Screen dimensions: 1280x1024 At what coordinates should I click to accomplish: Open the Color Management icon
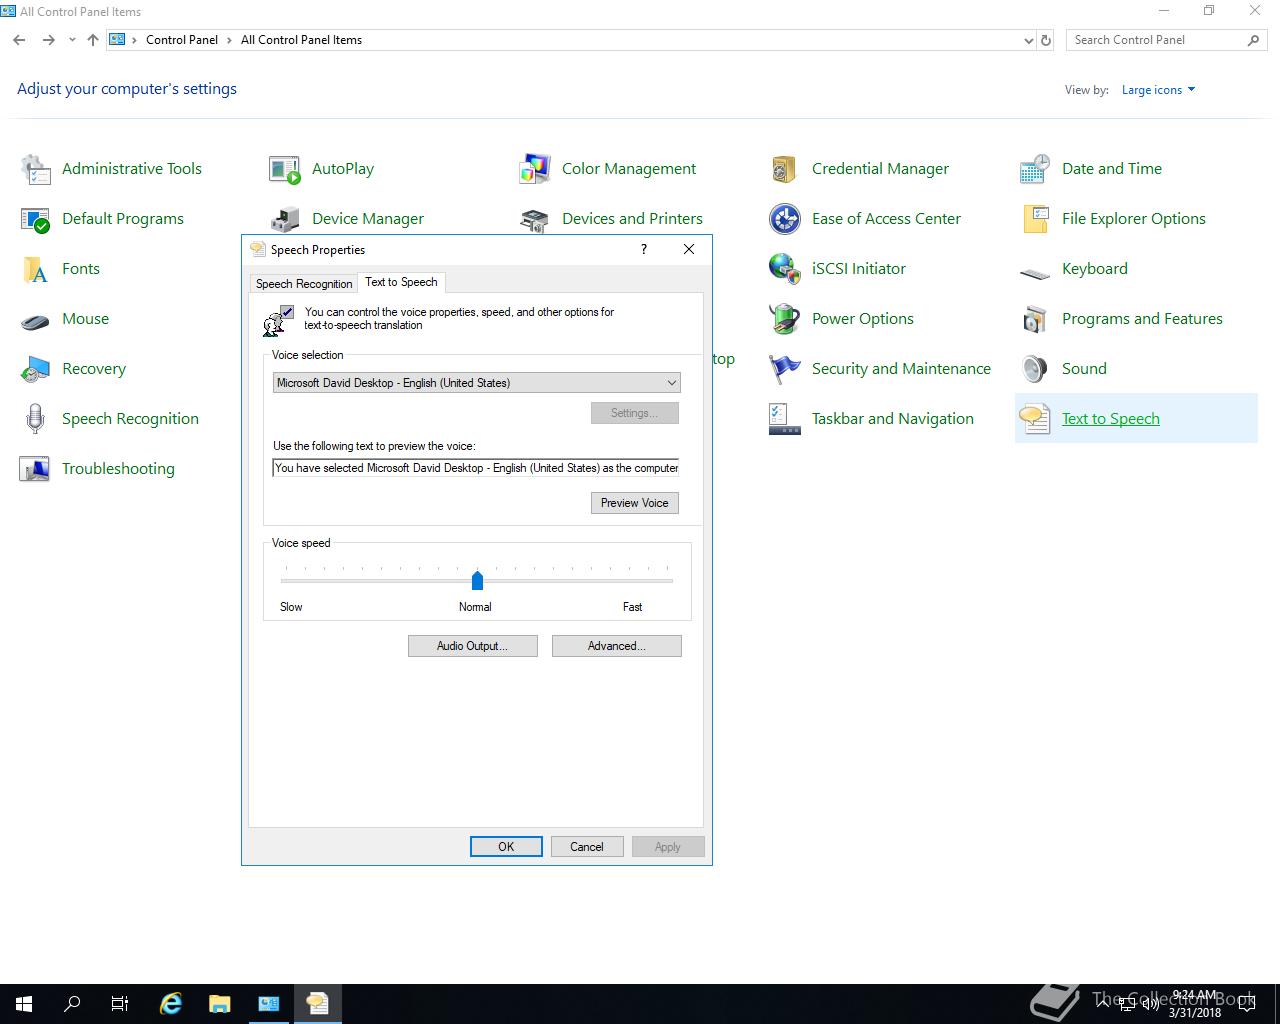(535, 169)
